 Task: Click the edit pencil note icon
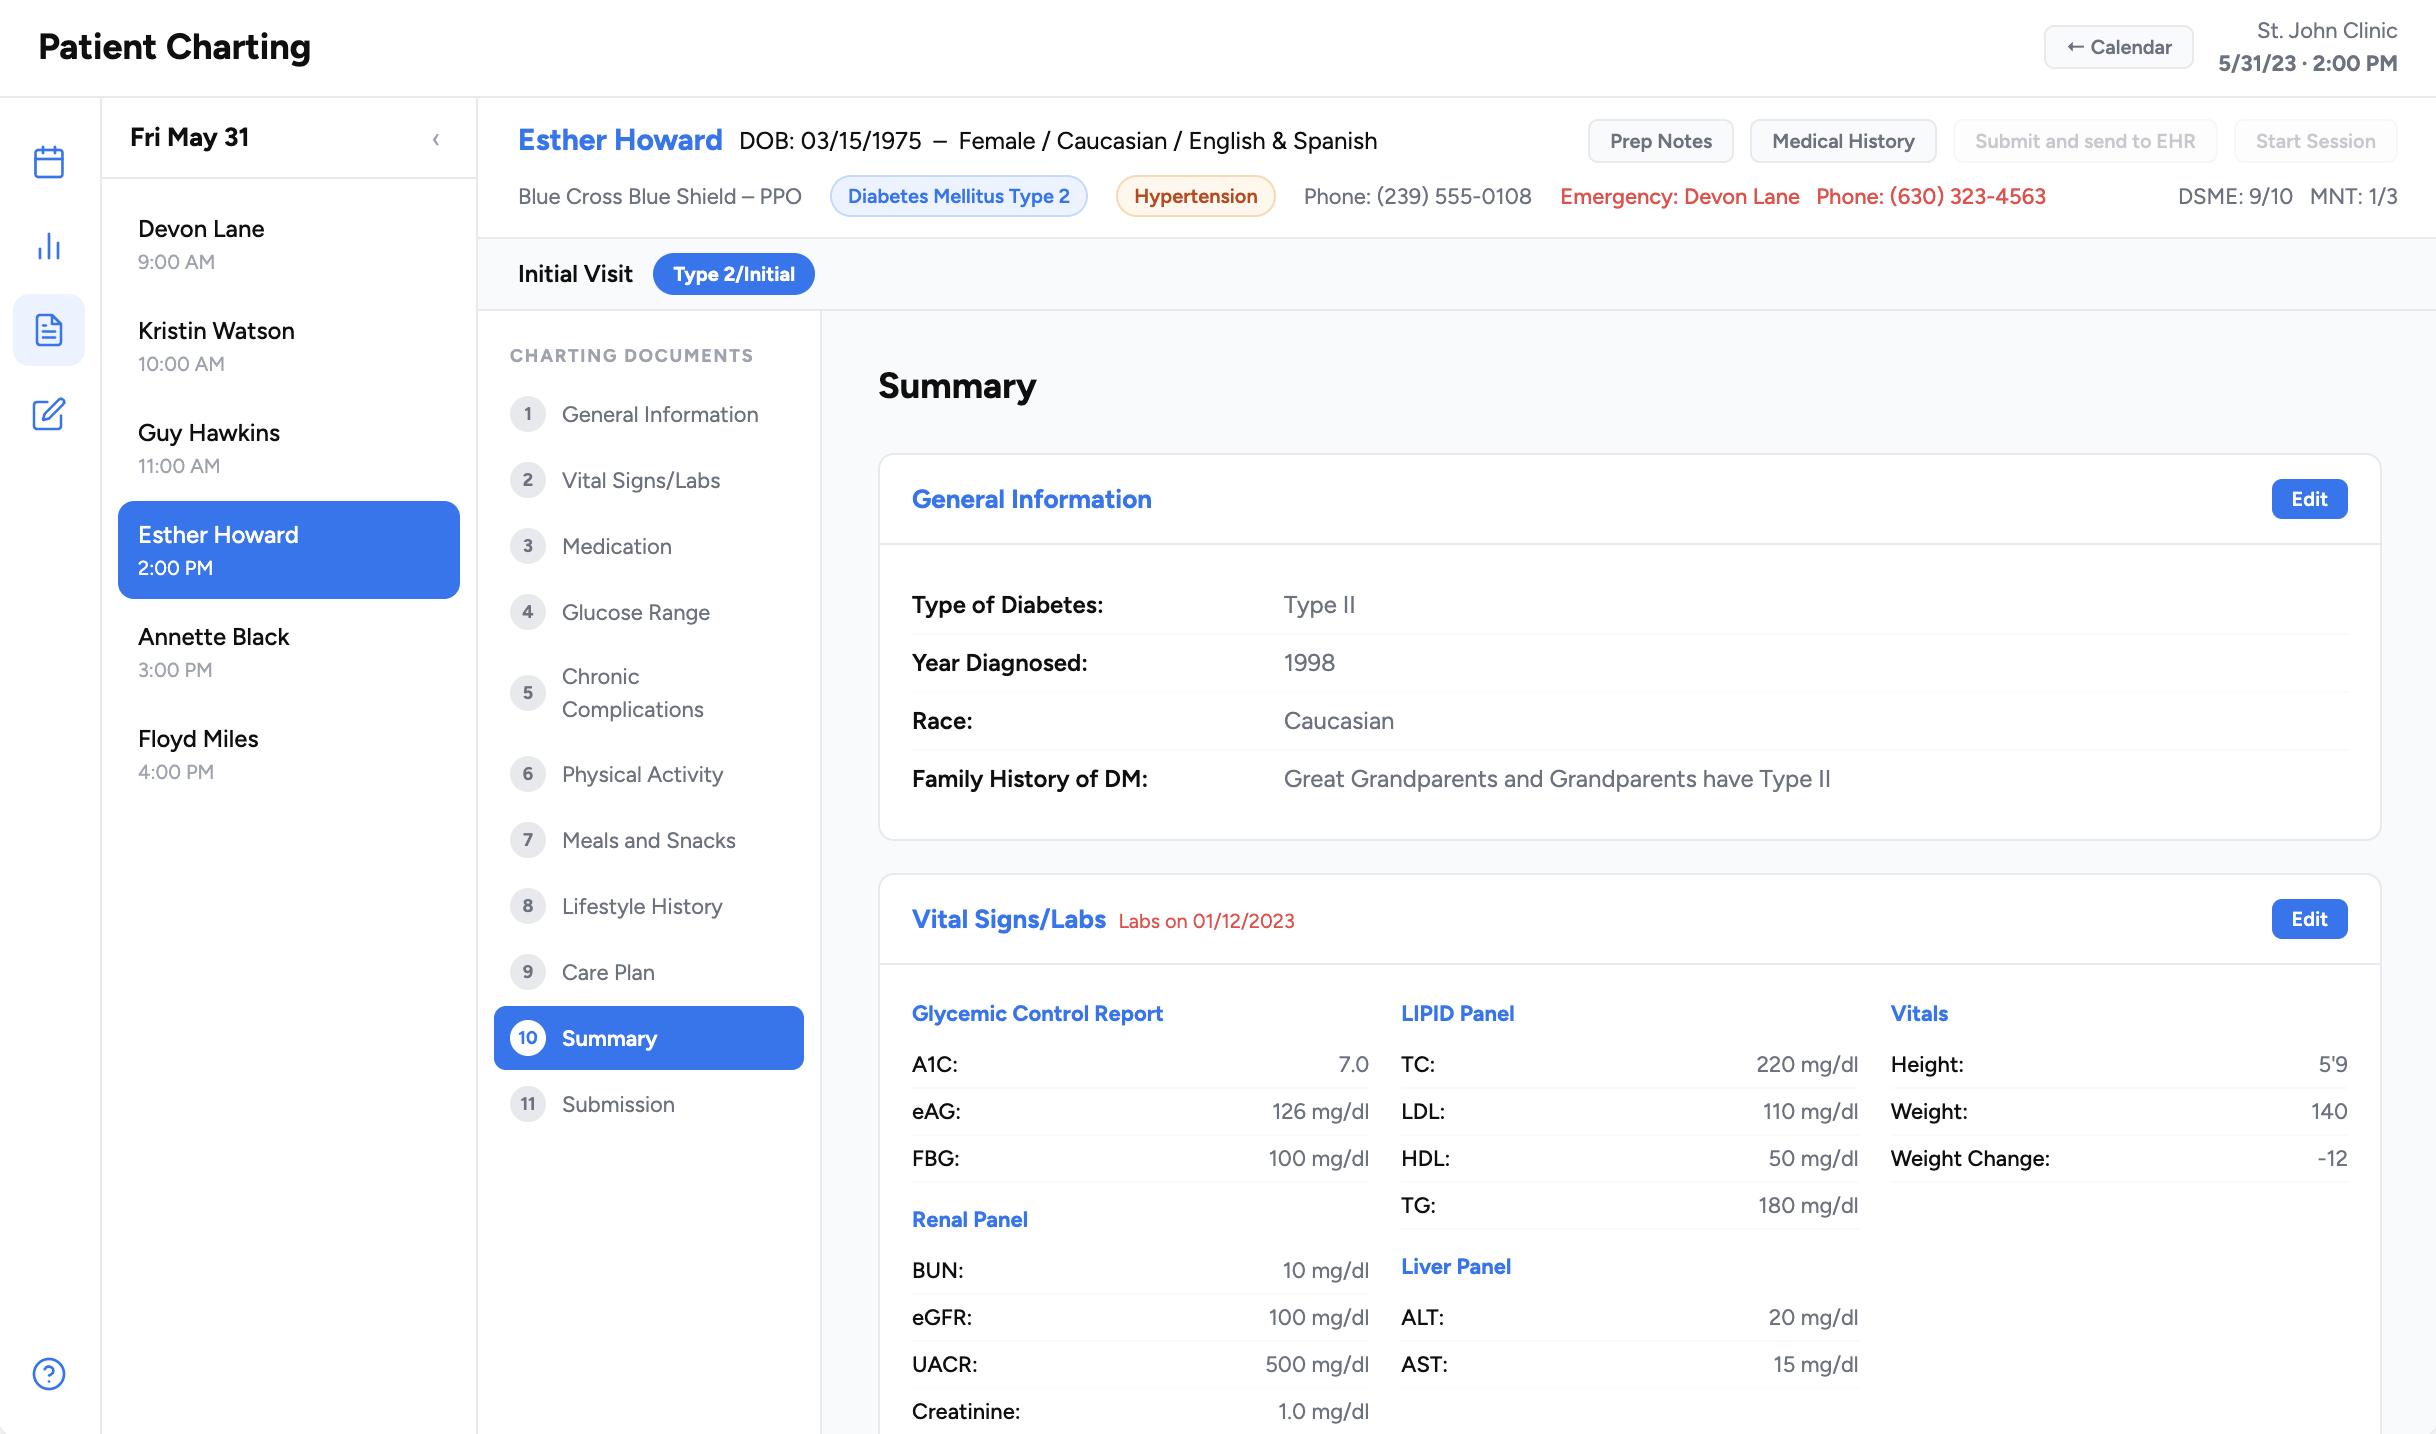tap(49, 414)
